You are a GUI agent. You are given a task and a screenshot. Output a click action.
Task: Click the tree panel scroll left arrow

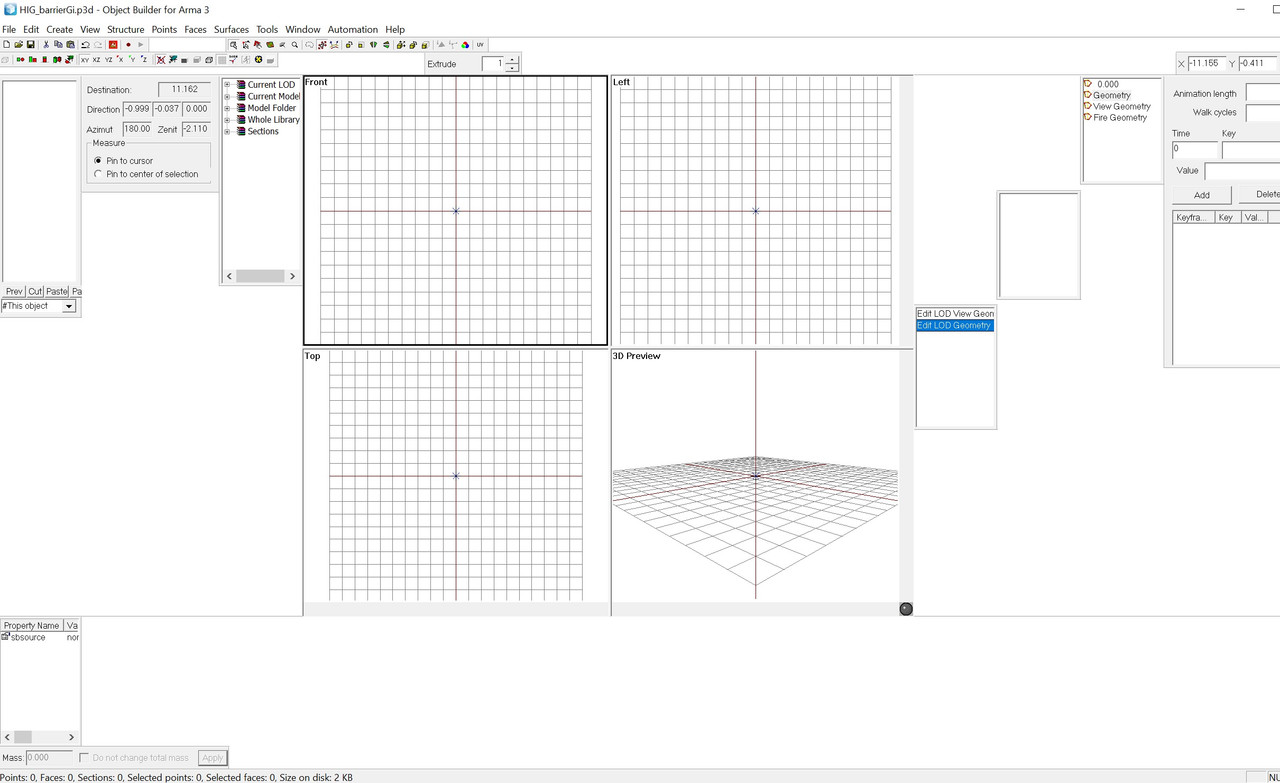click(x=229, y=276)
